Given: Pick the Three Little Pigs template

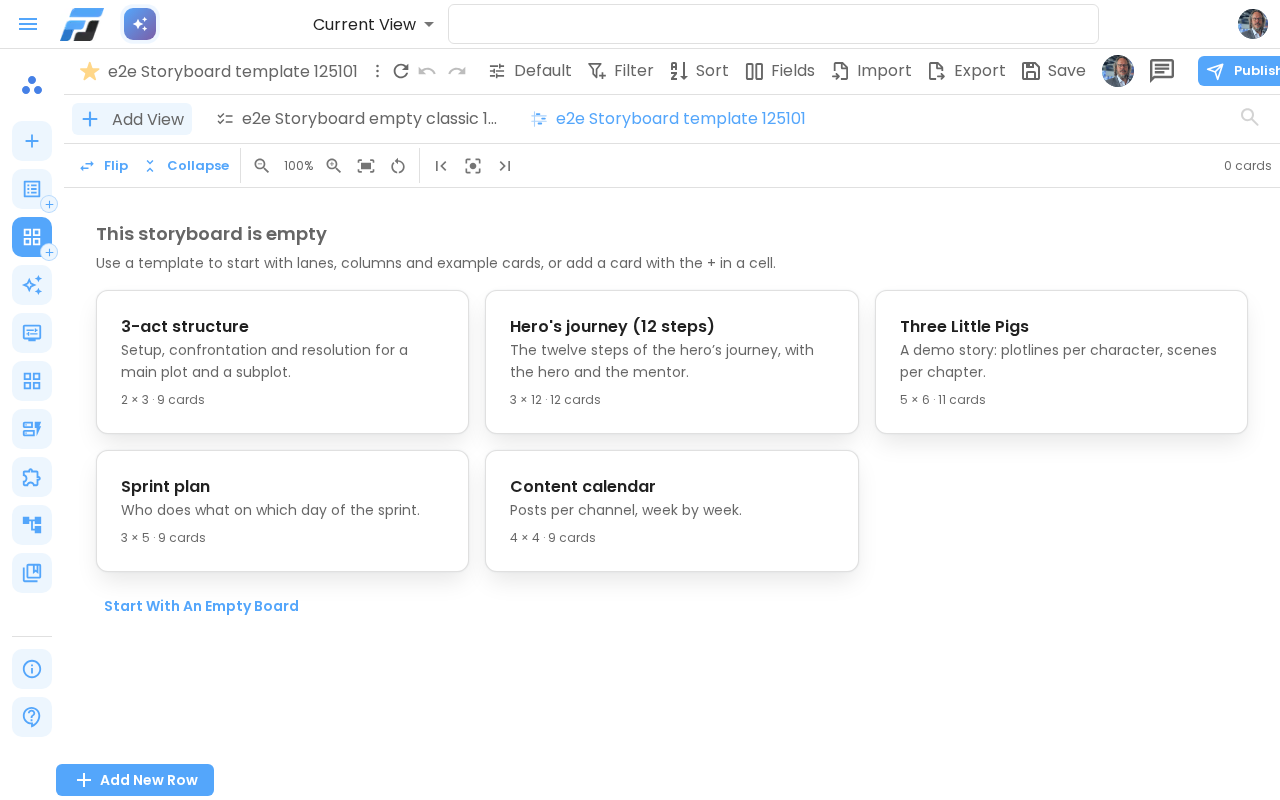Looking at the screenshot, I should click(x=1061, y=362).
